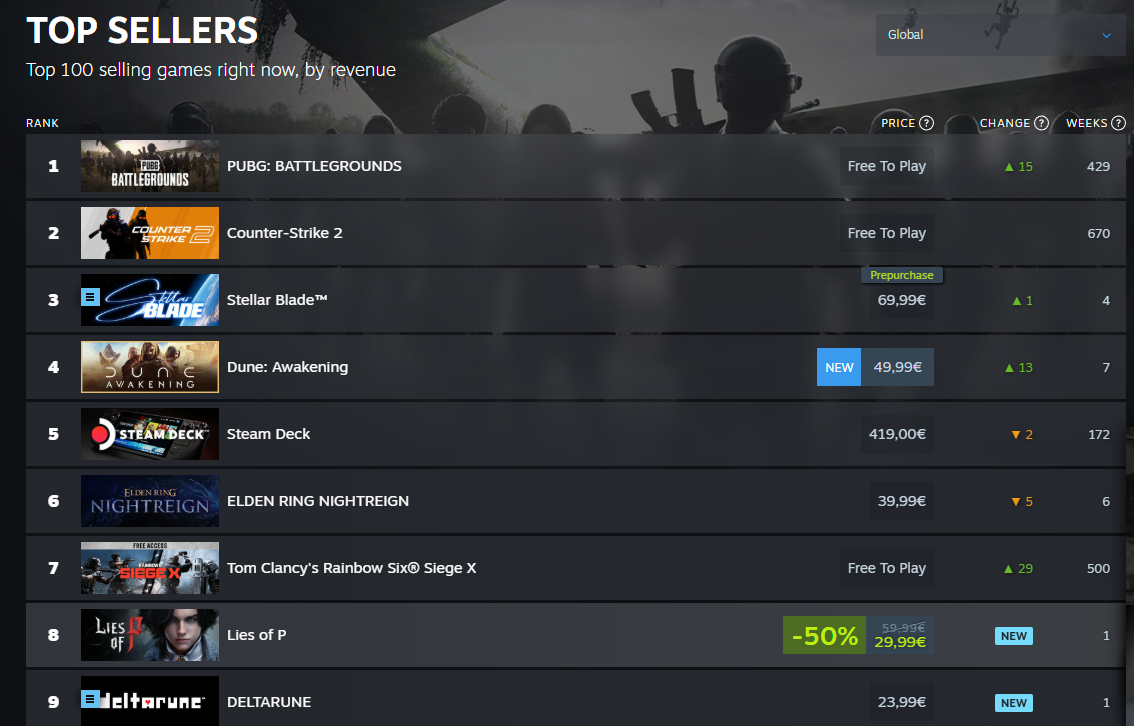Click the Lies of P -50% discount badge
The width and height of the screenshot is (1134, 726).
[824, 635]
